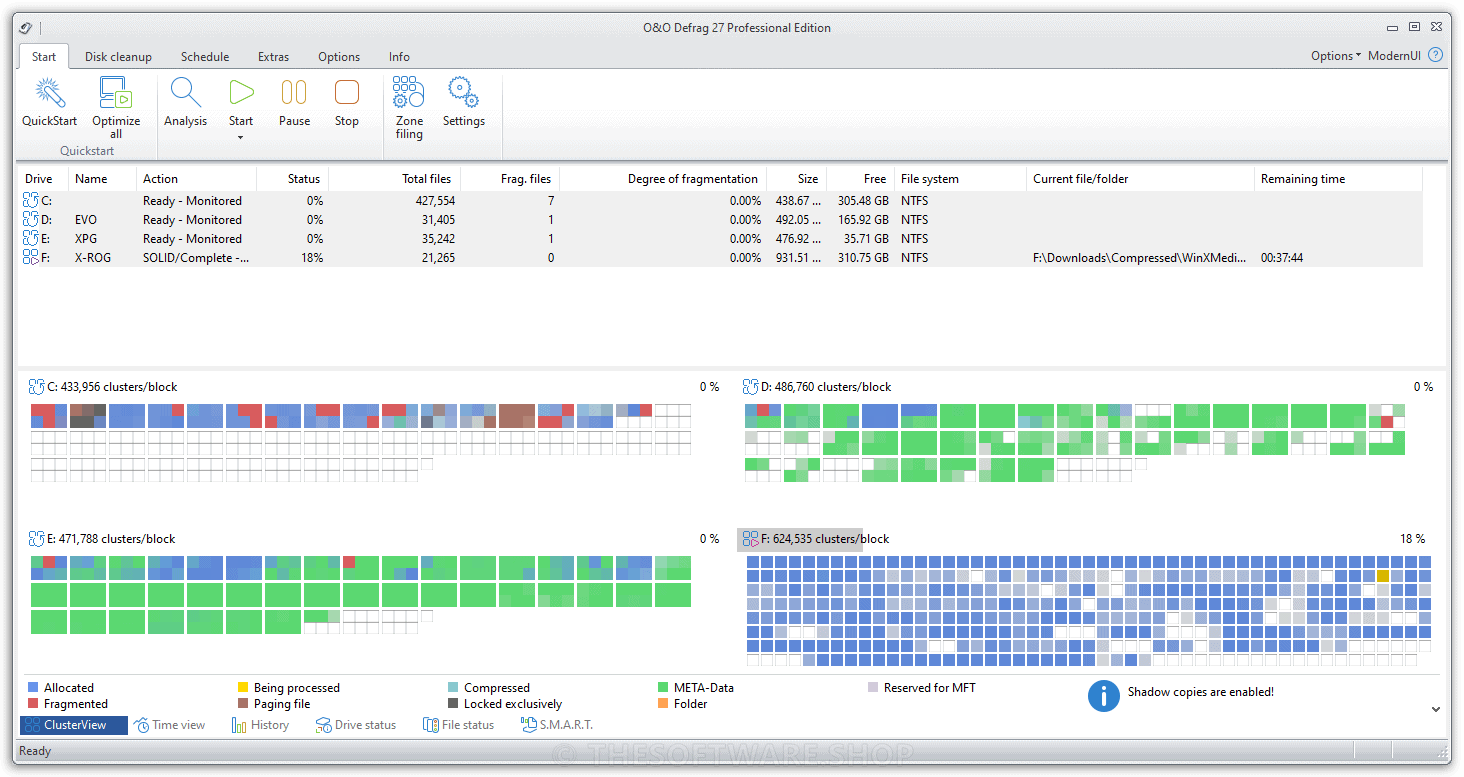Image resolution: width=1464 pixels, height=777 pixels.
Task: Click the F:\Downloads\Compressed current file path
Action: tap(1139, 258)
